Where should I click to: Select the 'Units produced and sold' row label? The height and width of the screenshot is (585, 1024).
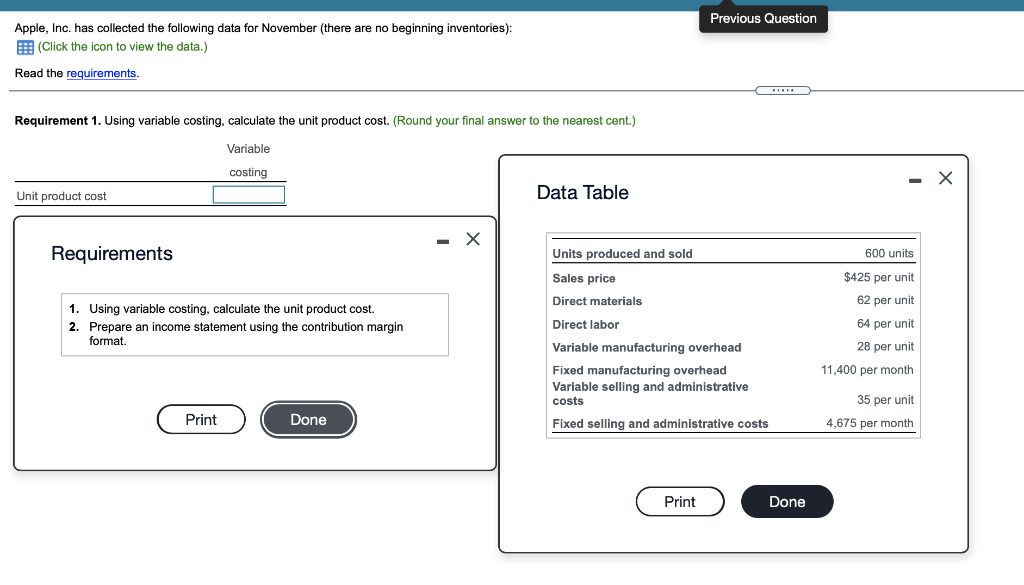[x=622, y=254]
